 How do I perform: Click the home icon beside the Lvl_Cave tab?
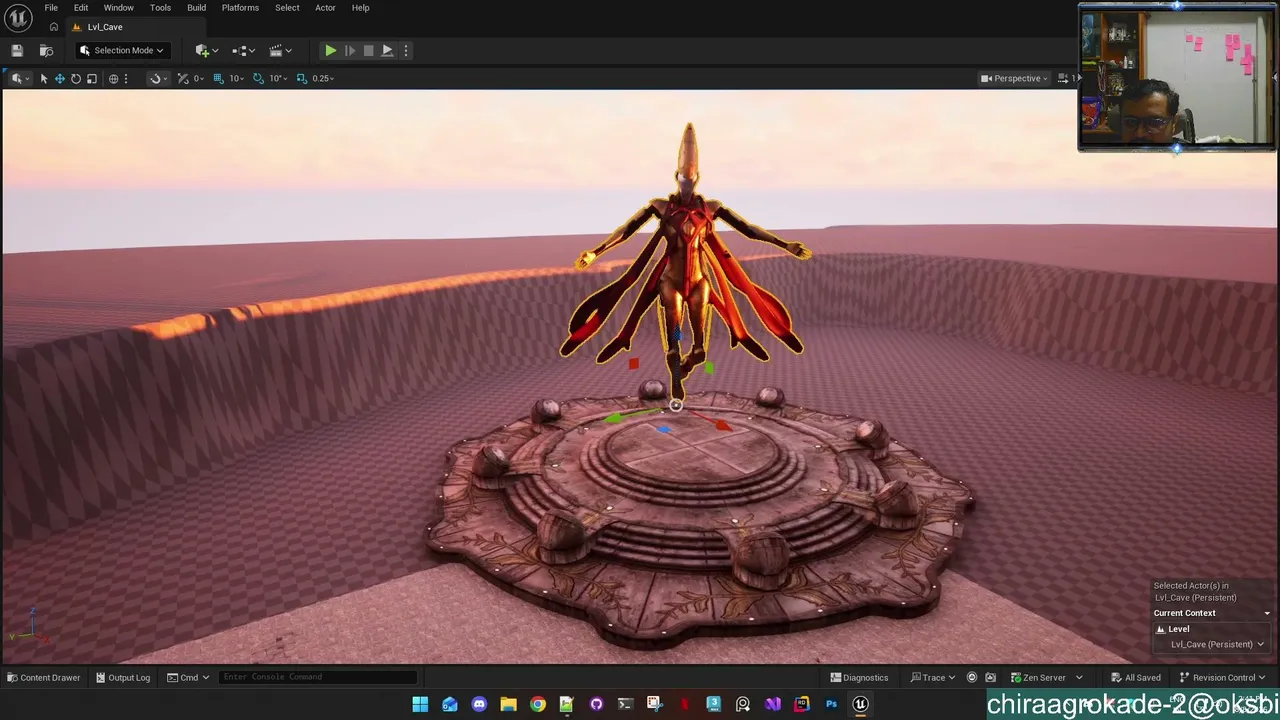54,27
